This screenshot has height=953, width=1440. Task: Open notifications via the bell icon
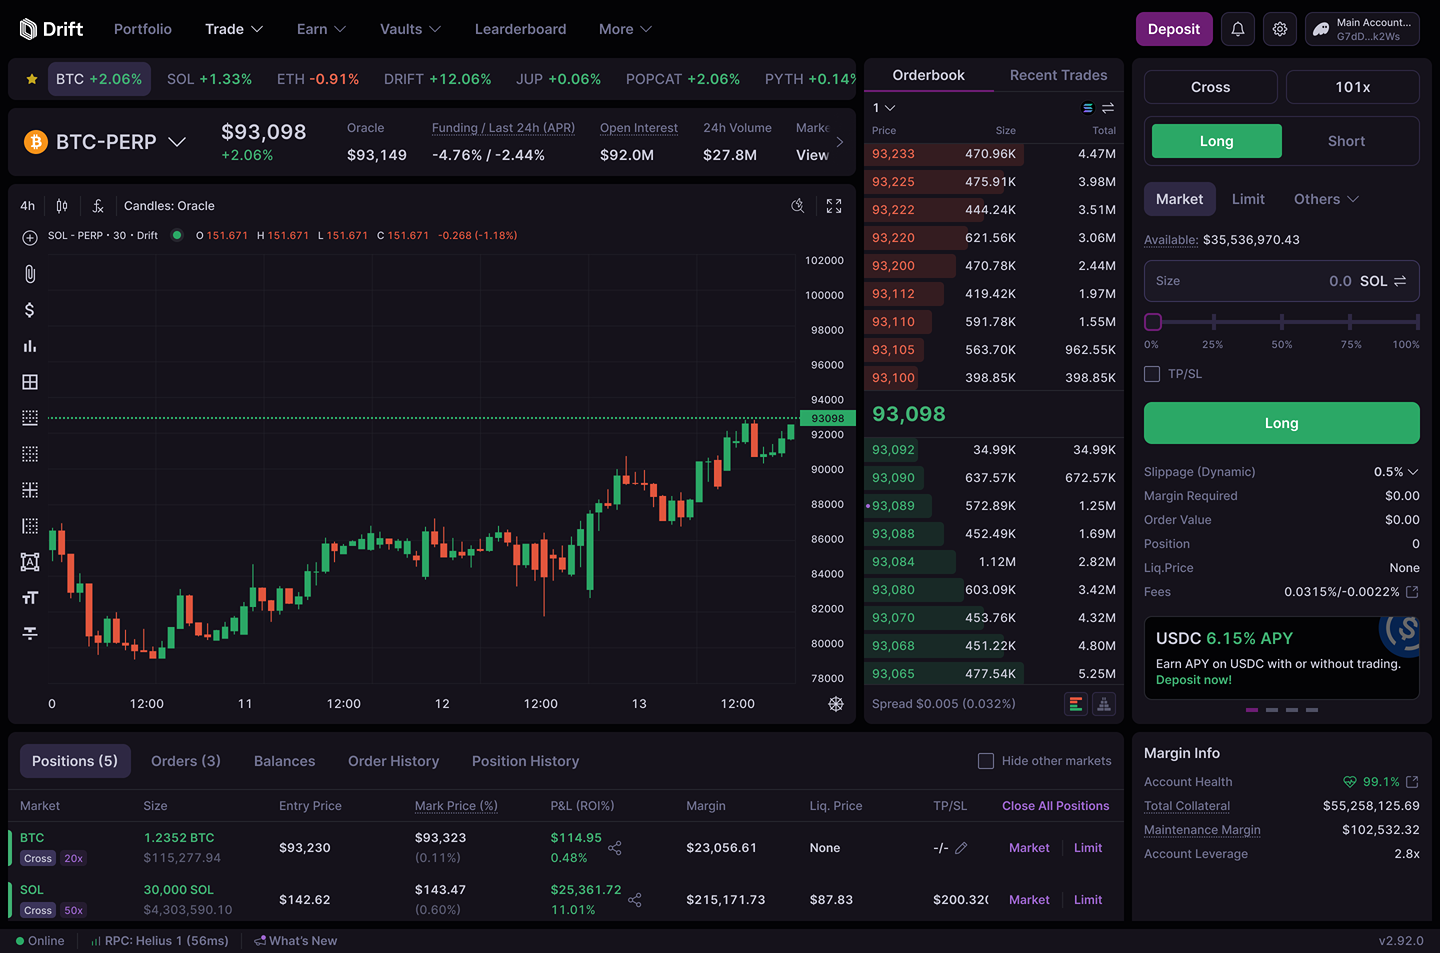pyautogui.click(x=1237, y=29)
